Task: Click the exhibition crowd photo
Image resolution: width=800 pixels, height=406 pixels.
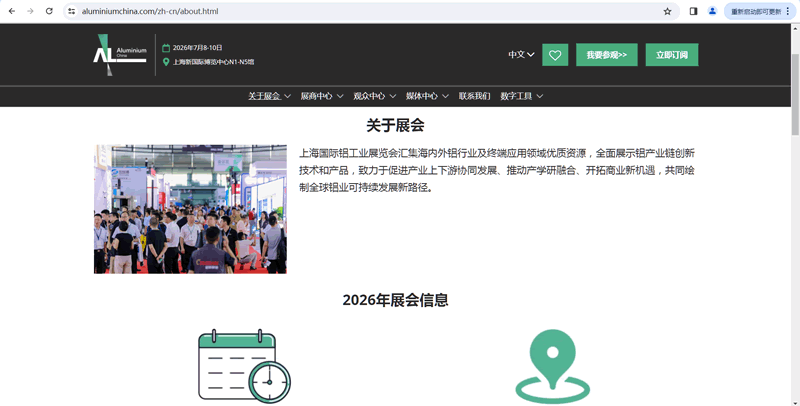Action: tap(190, 209)
